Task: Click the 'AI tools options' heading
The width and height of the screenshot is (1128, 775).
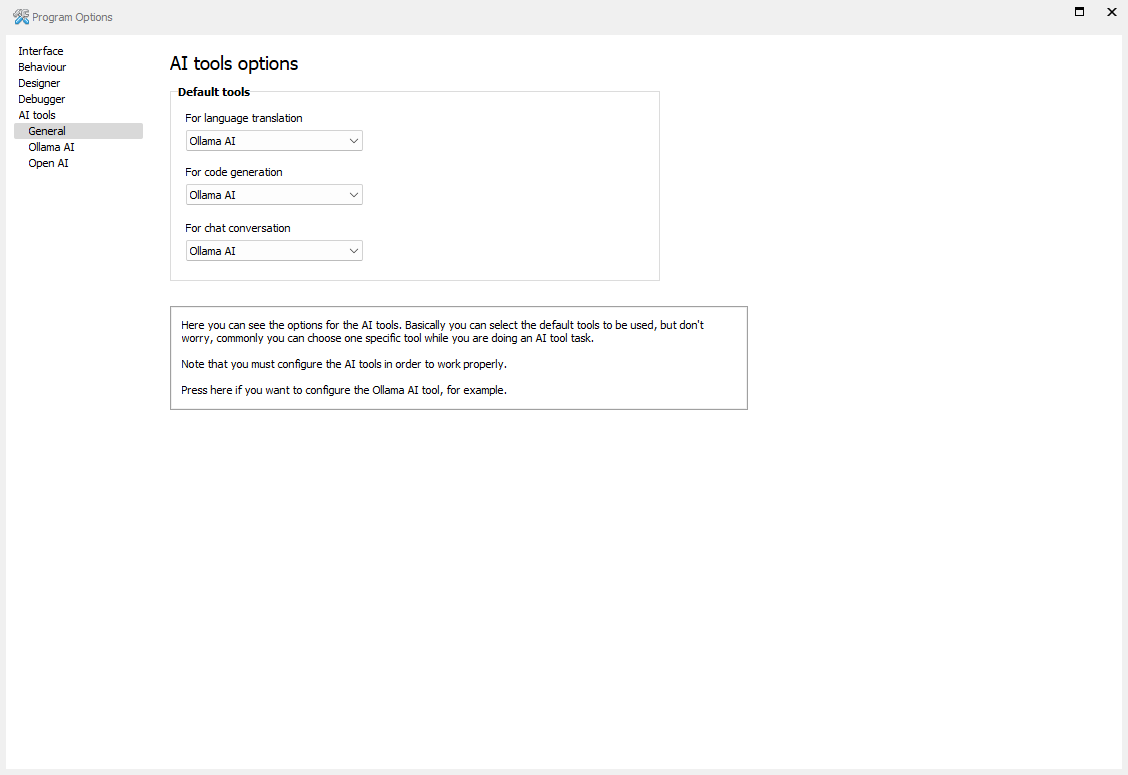Action: click(234, 64)
